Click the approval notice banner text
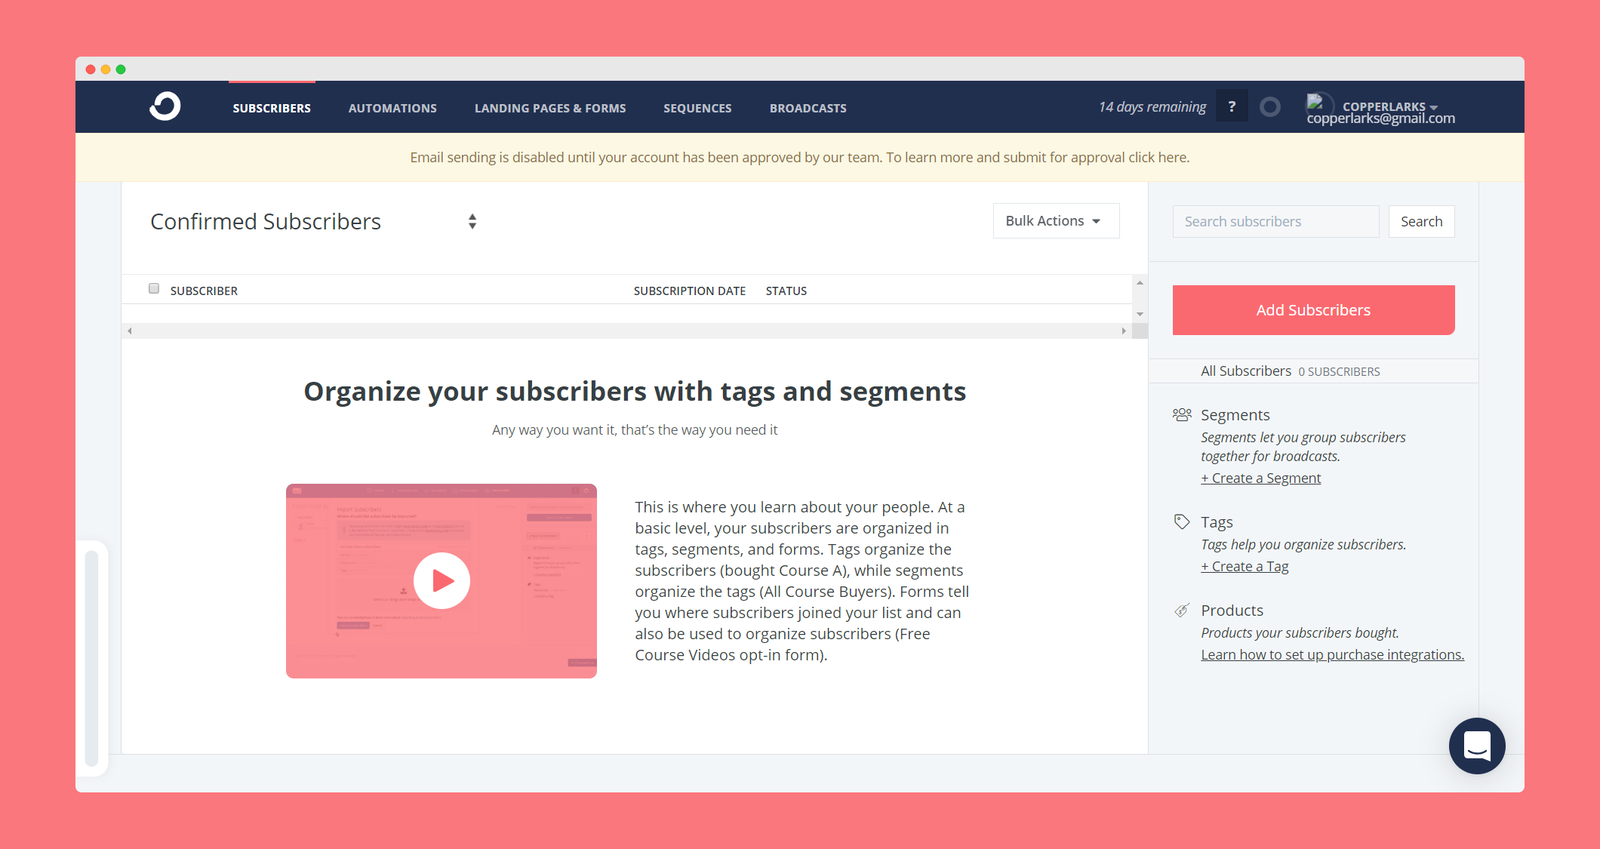 click(x=800, y=157)
